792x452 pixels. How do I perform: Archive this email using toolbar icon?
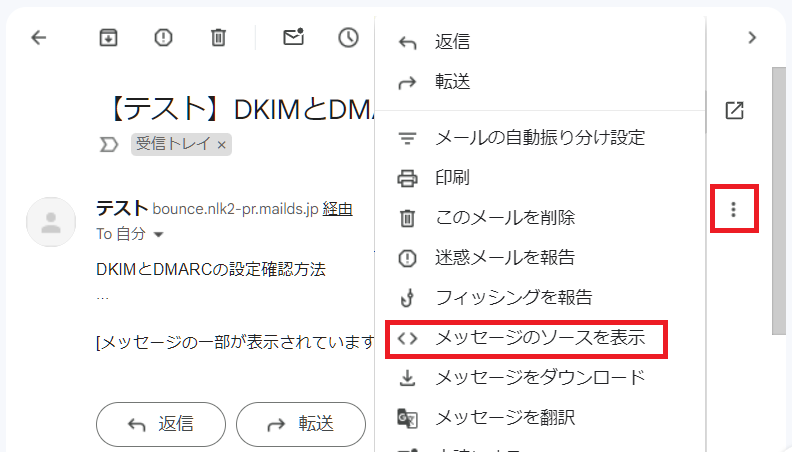pyautogui.click(x=108, y=37)
